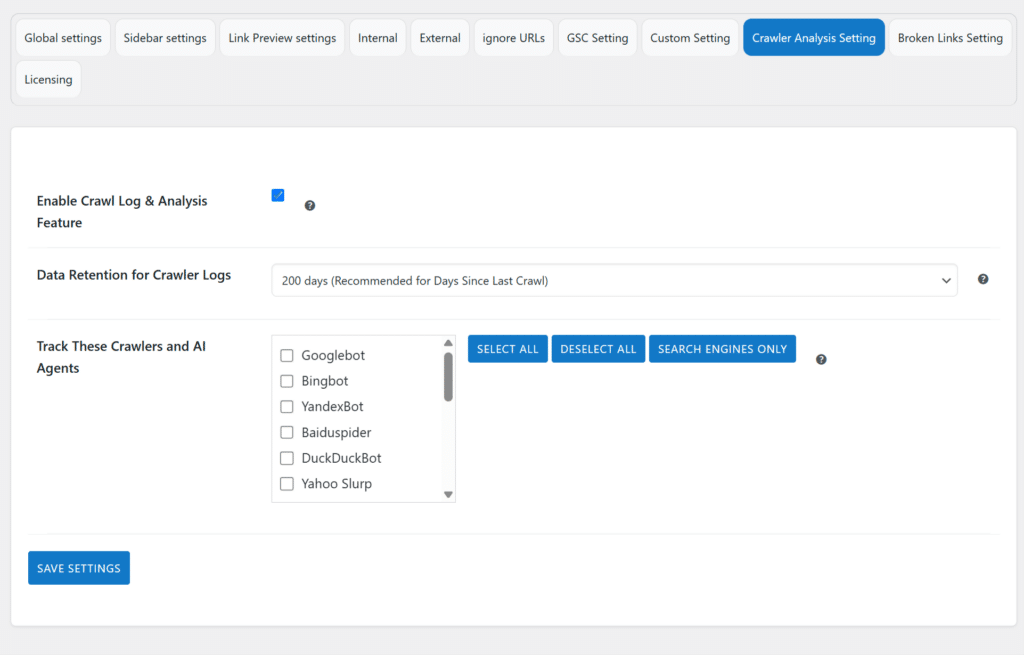The height and width of the screenshot is (655, 1024).
Task: Expand retention options with the chevron arrow
Action: click(x=946, y=280)
